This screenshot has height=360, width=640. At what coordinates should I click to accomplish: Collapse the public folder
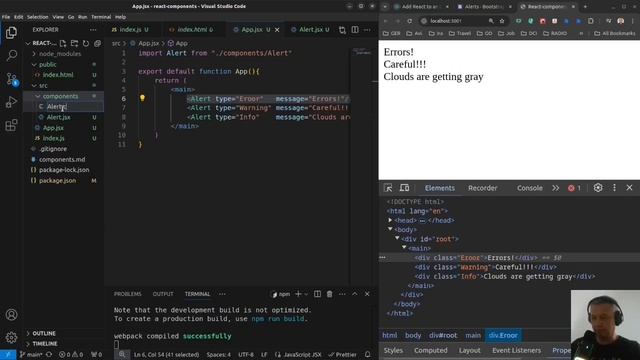[34, 64]
